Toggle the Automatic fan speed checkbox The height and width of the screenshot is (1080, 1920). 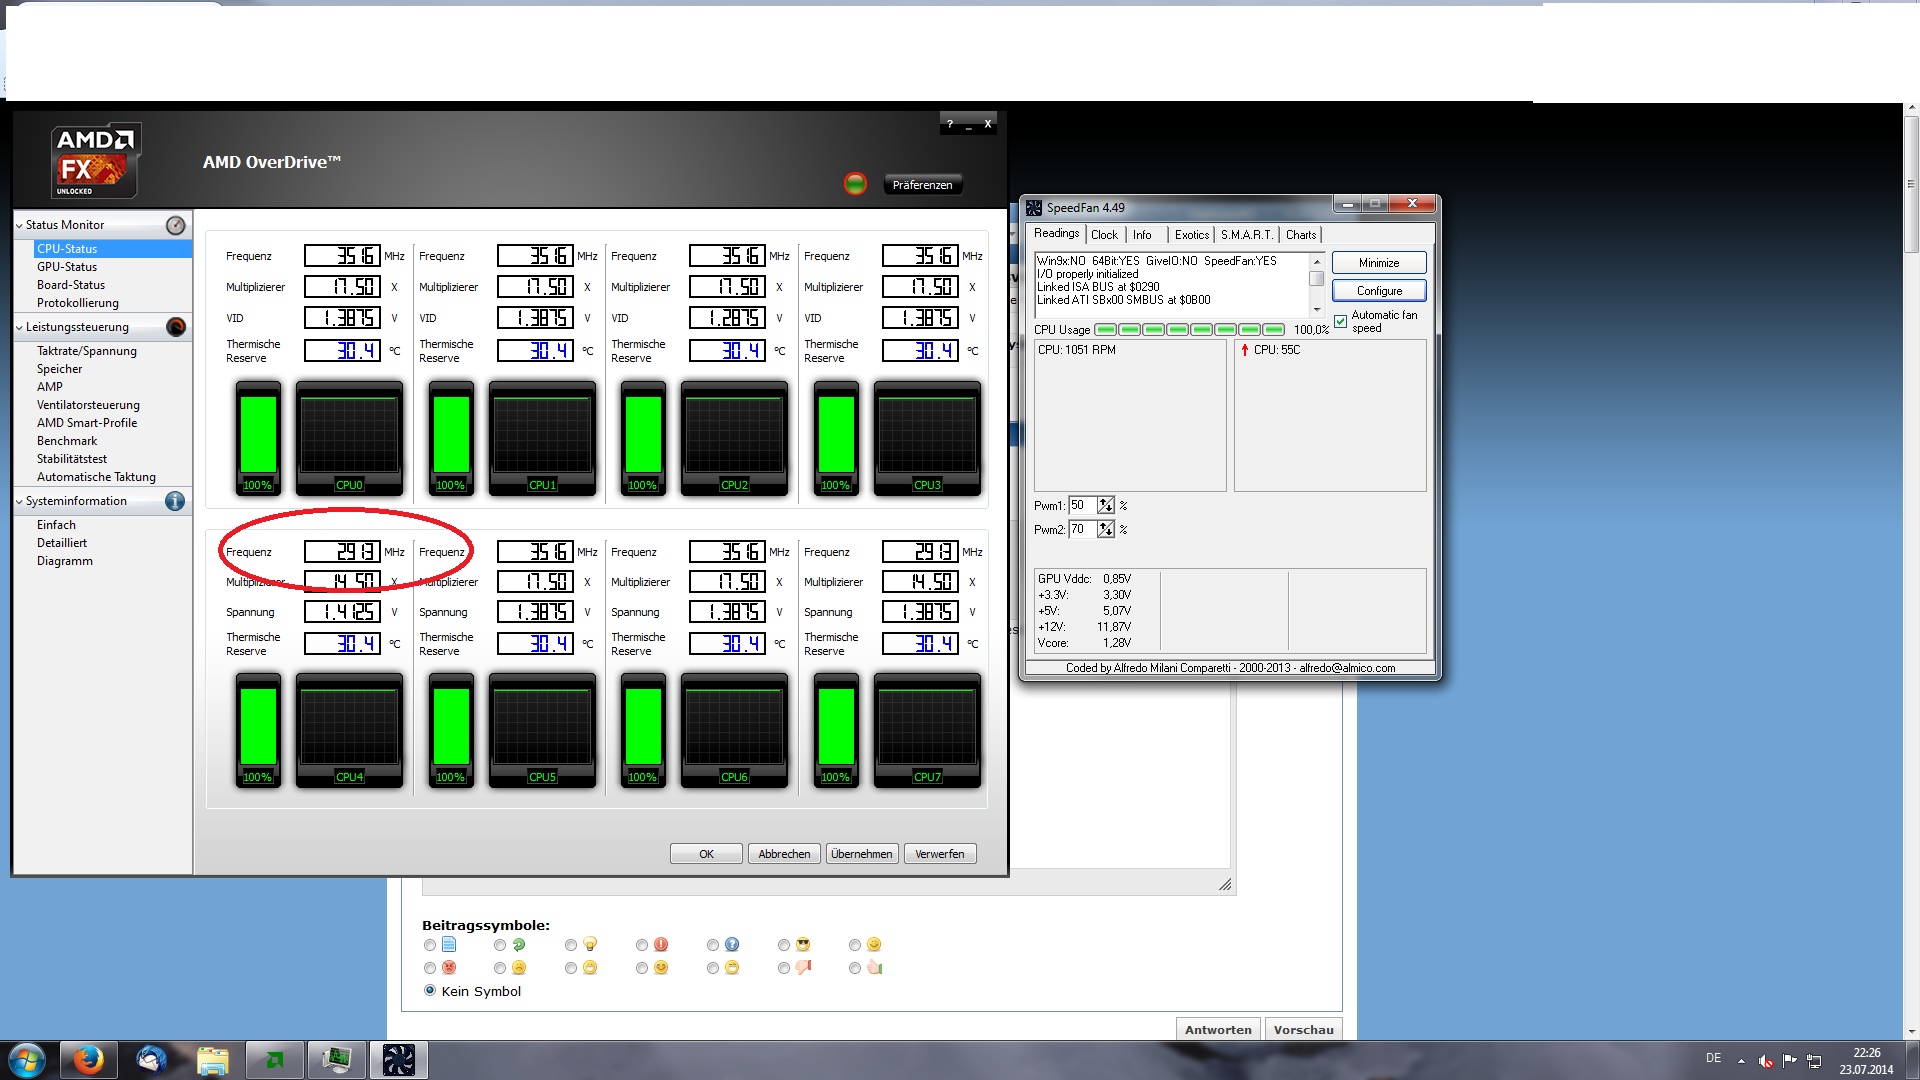pyautogui.click(x=1341, y=321)
